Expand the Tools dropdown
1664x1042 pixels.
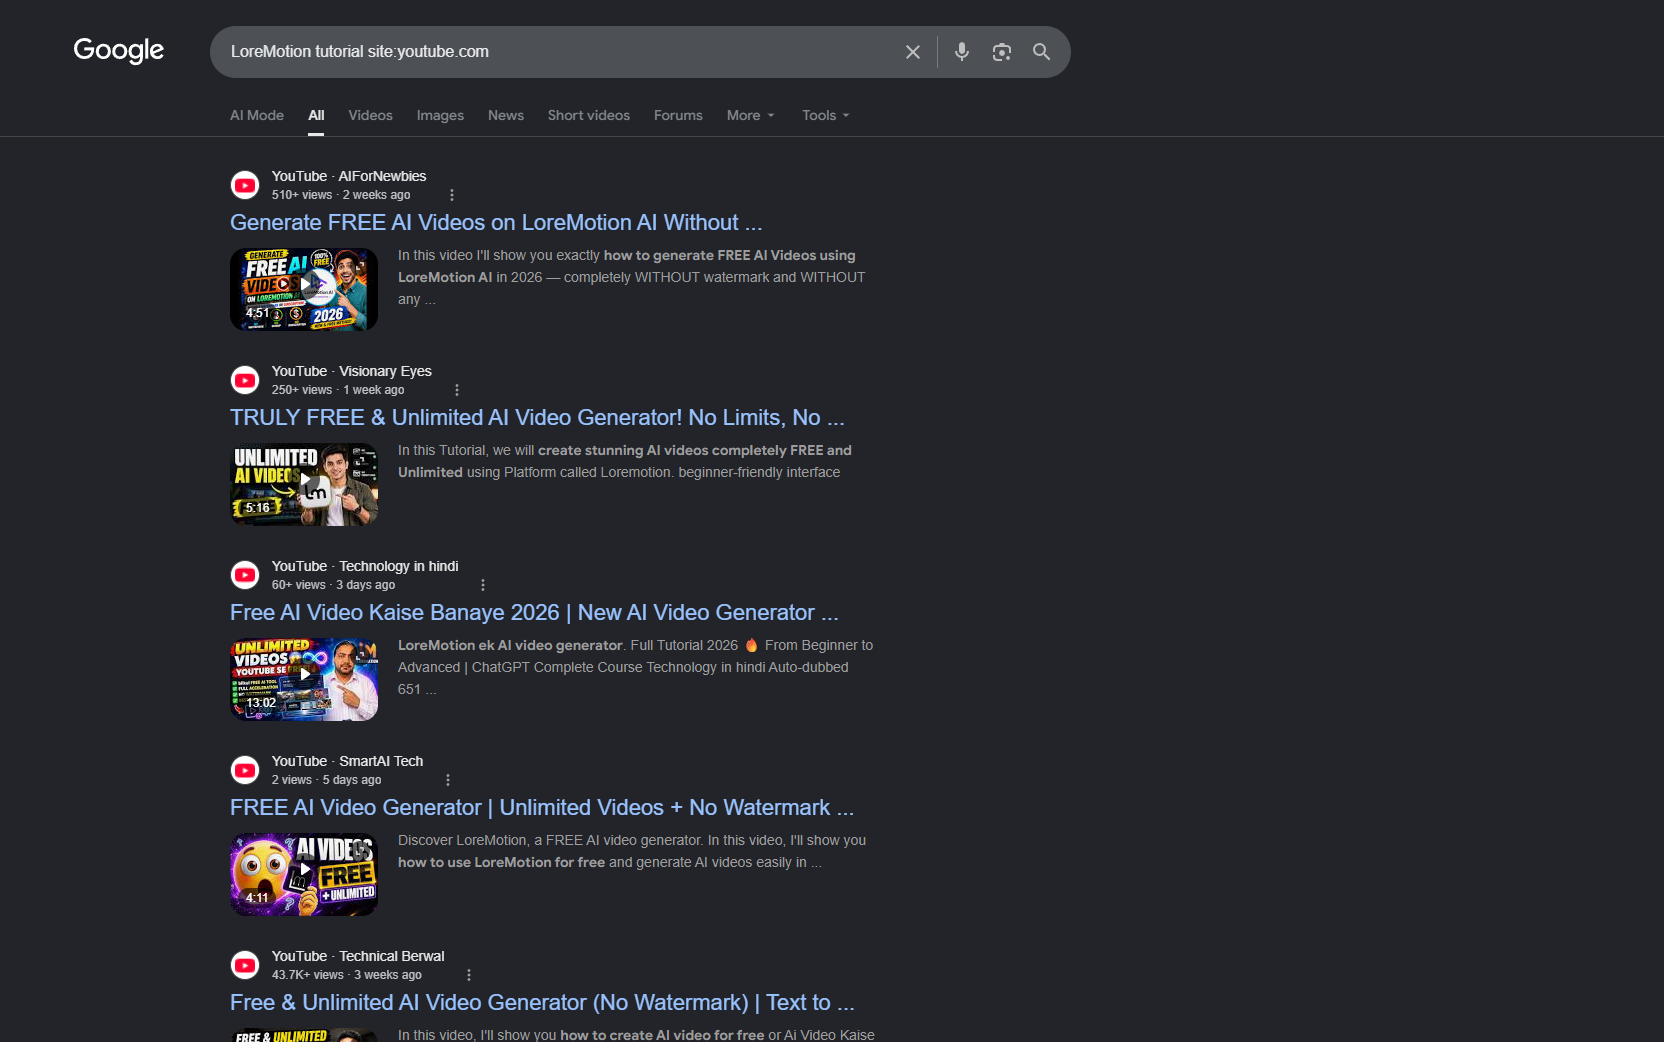click(x=826, y=115)
